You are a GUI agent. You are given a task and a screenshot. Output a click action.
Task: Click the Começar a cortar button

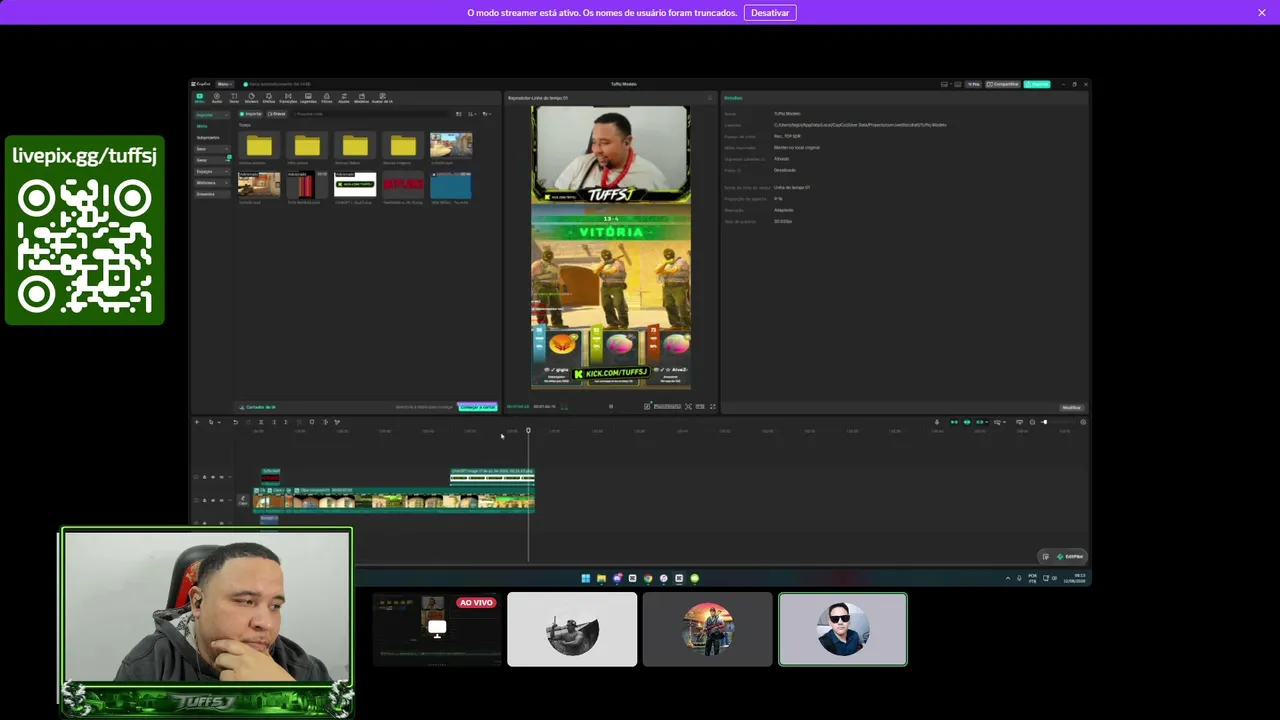pos(477,407)
